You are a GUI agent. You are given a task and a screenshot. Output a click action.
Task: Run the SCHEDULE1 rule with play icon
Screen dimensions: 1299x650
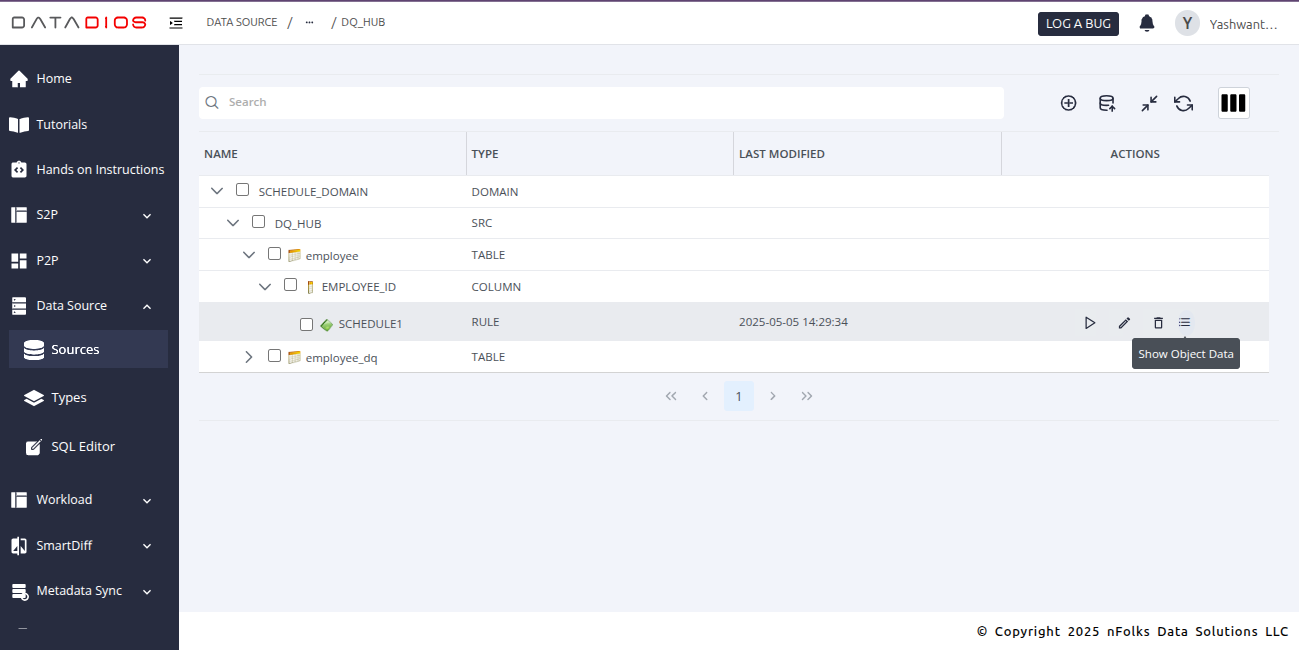pos(1090,323)
